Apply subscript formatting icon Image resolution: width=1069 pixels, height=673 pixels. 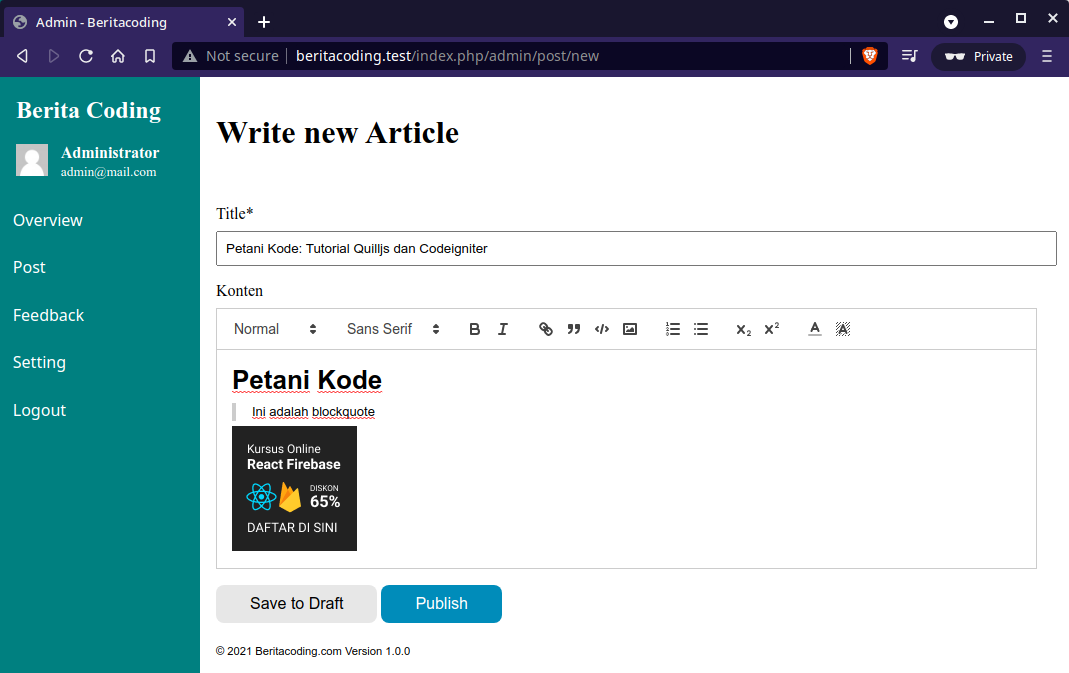coord(742,328)
